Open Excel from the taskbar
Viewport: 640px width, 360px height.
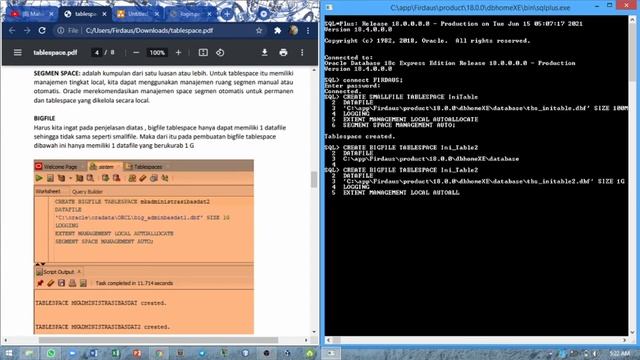point(115,353)
